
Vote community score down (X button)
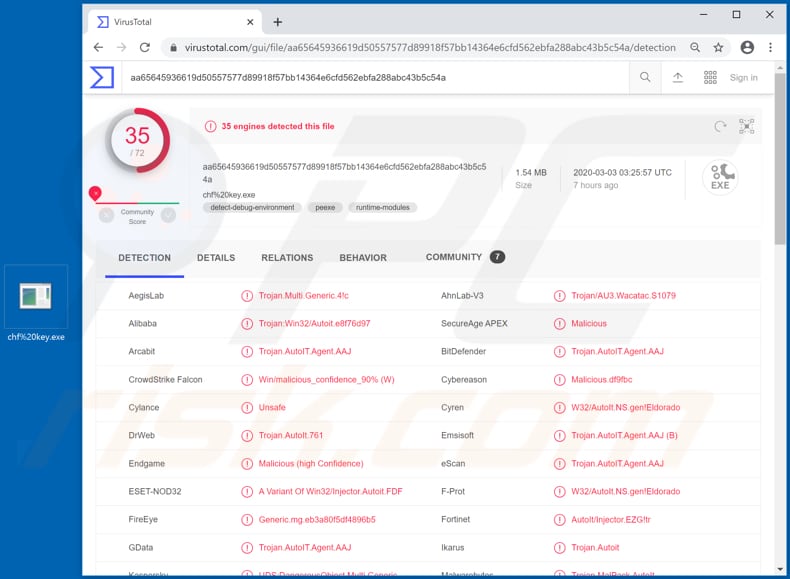[106, 215]
